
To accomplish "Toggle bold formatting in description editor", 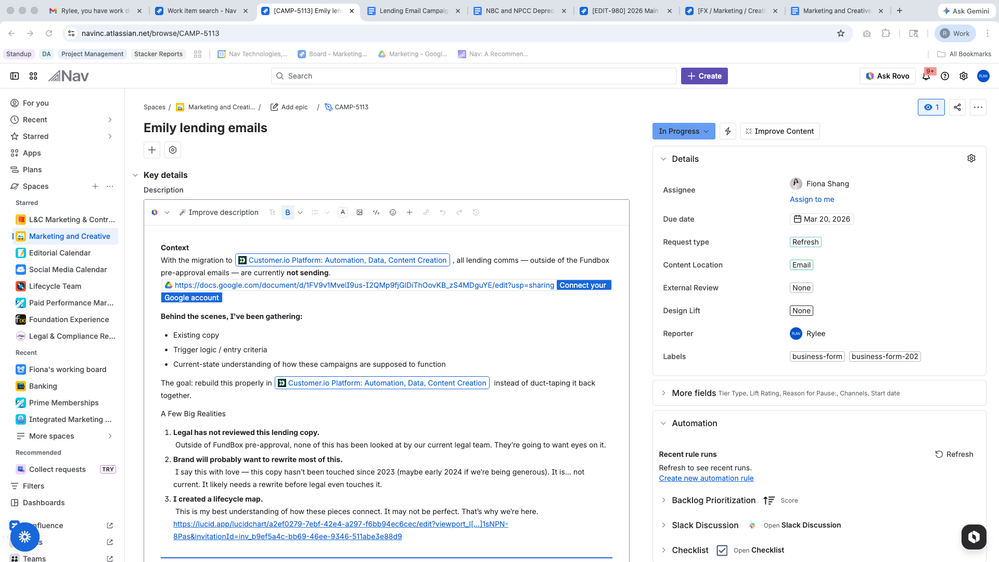I will pos(287,212).
